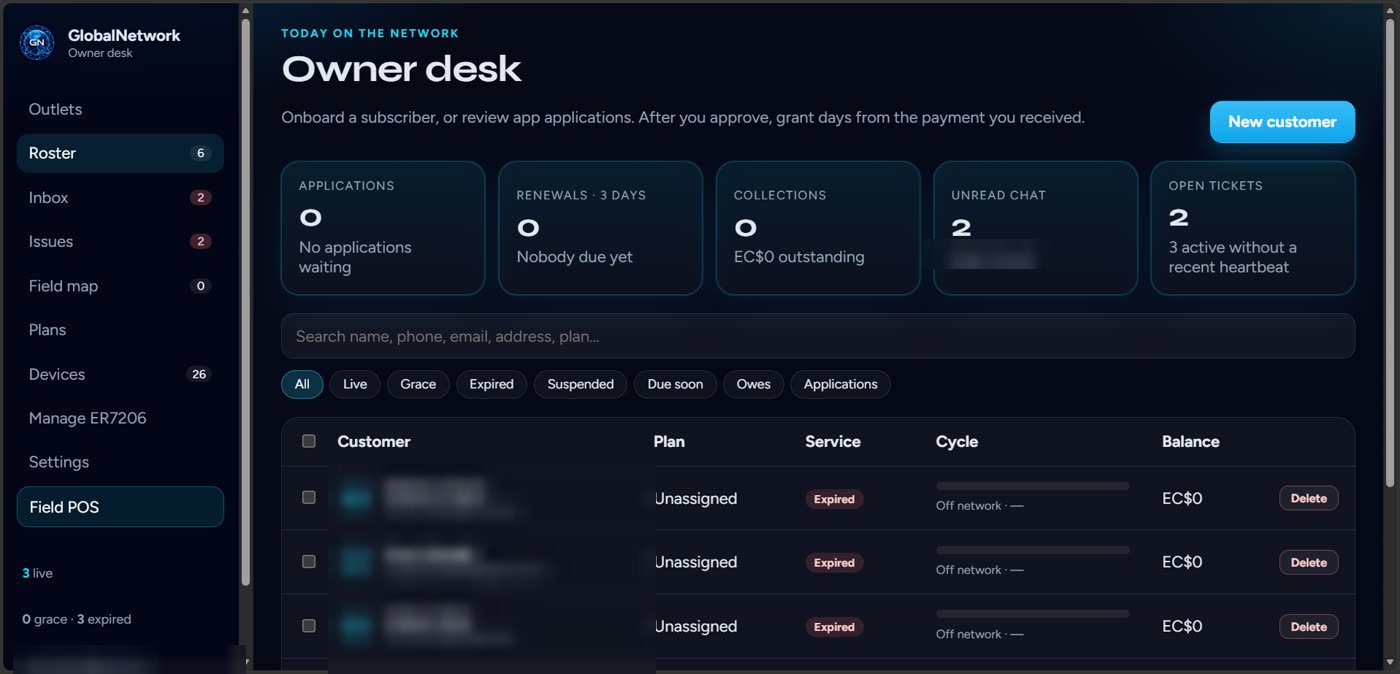
Task: Delete the third customer row
Action: pos(1309,626)
